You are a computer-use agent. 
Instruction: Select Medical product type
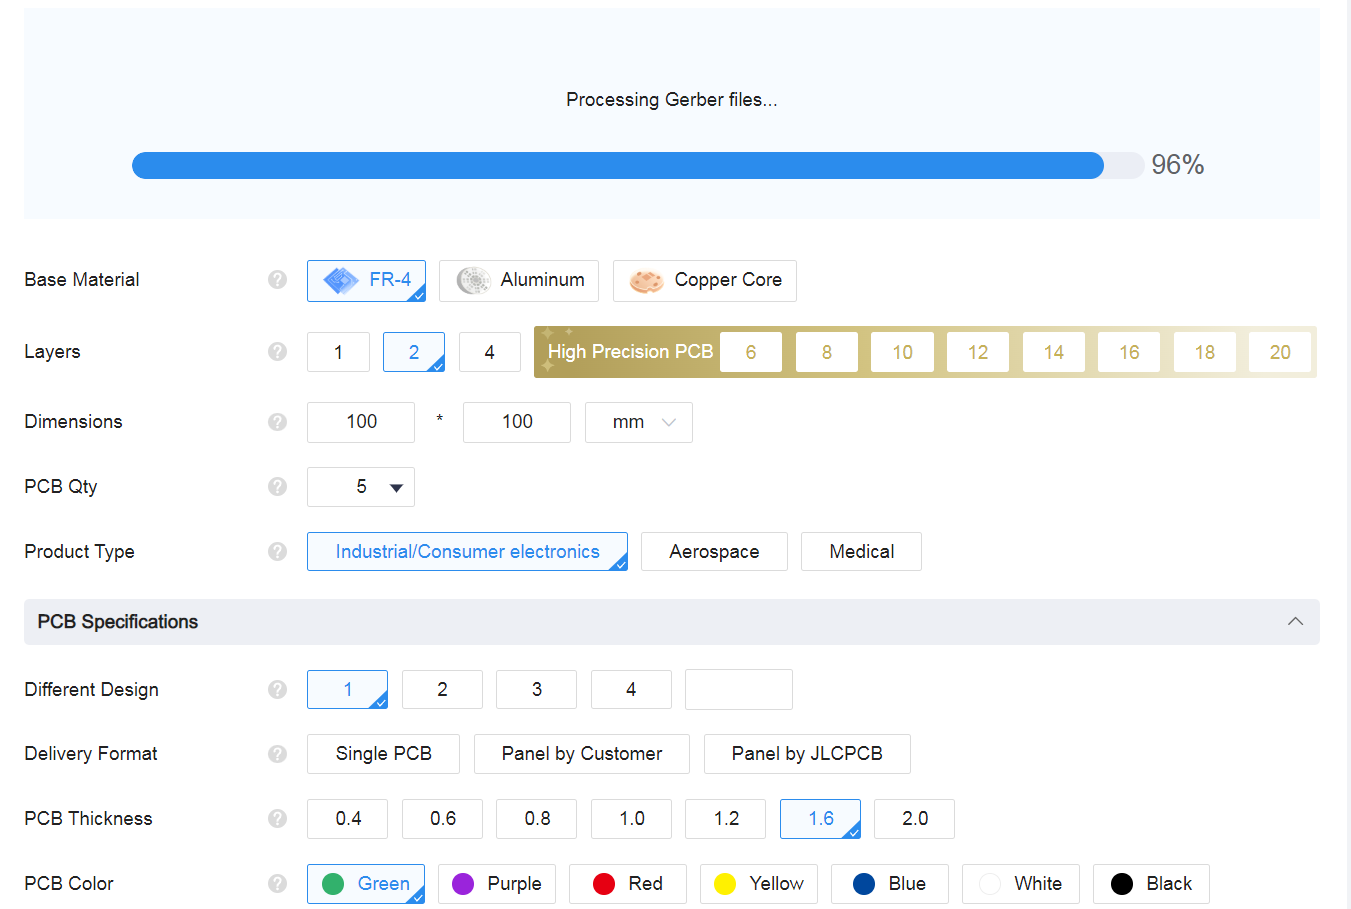click(861, 552)
